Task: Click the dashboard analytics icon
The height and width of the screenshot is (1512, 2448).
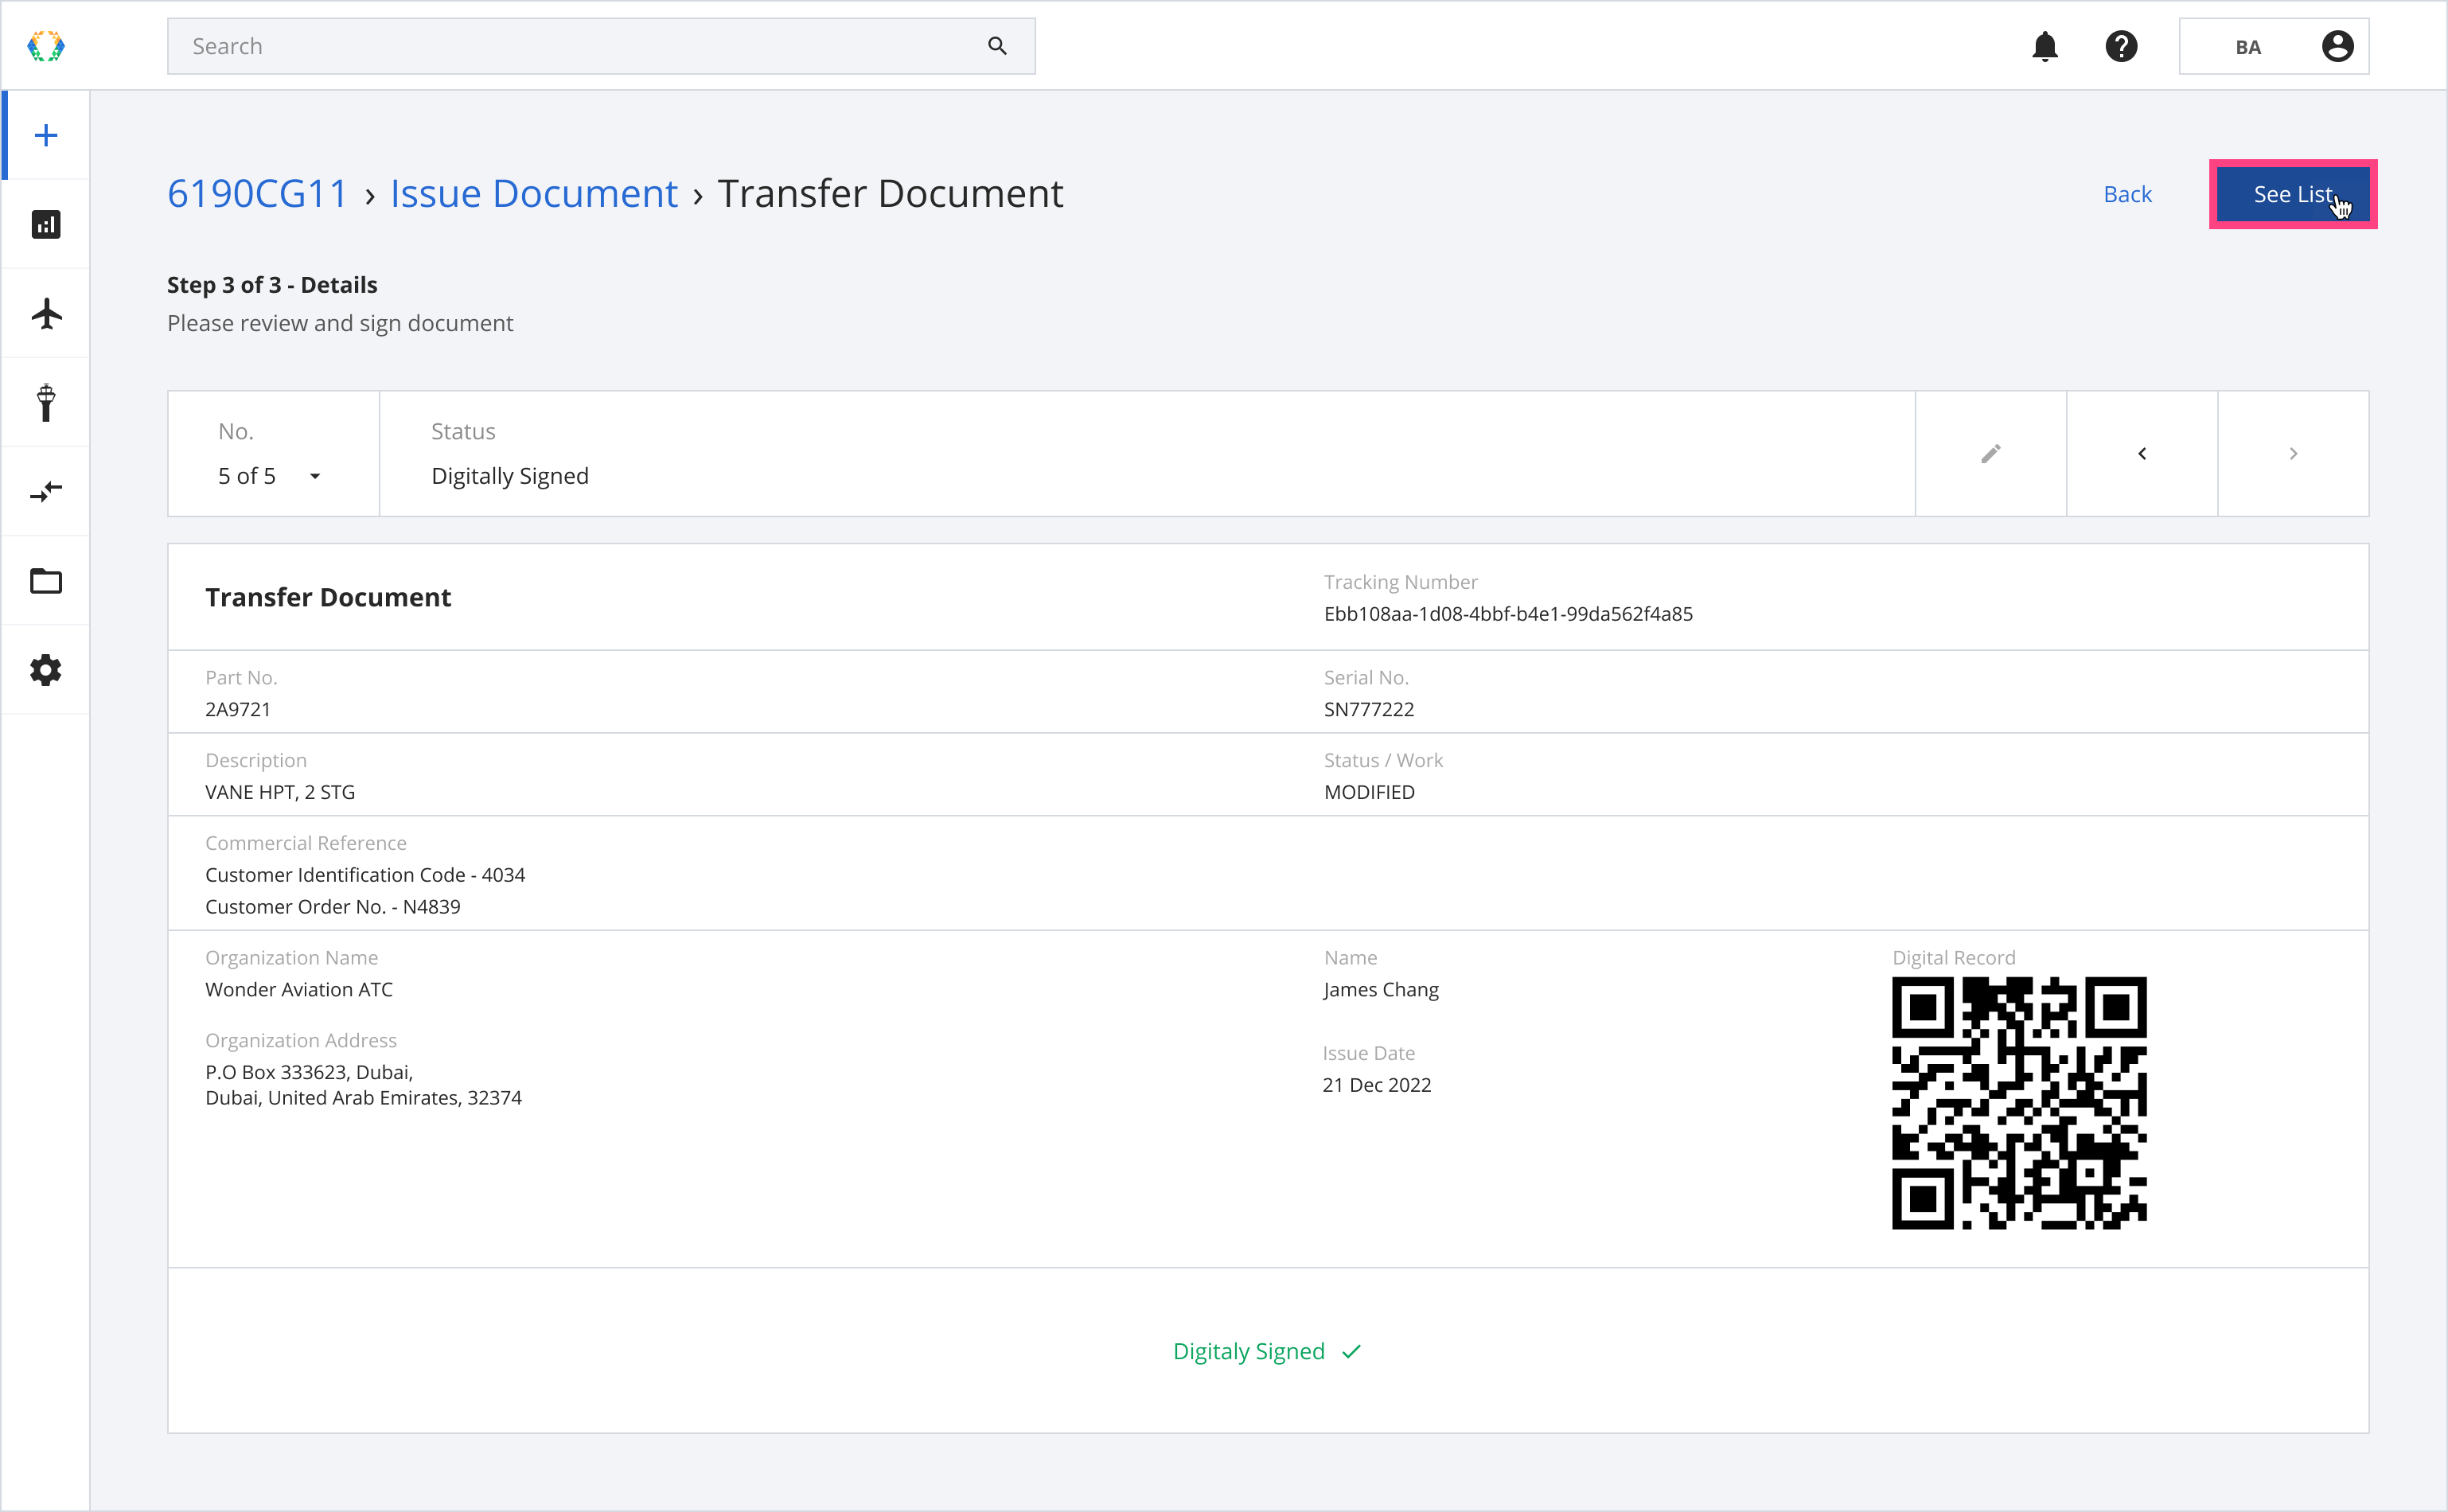Action: (47, 224)
